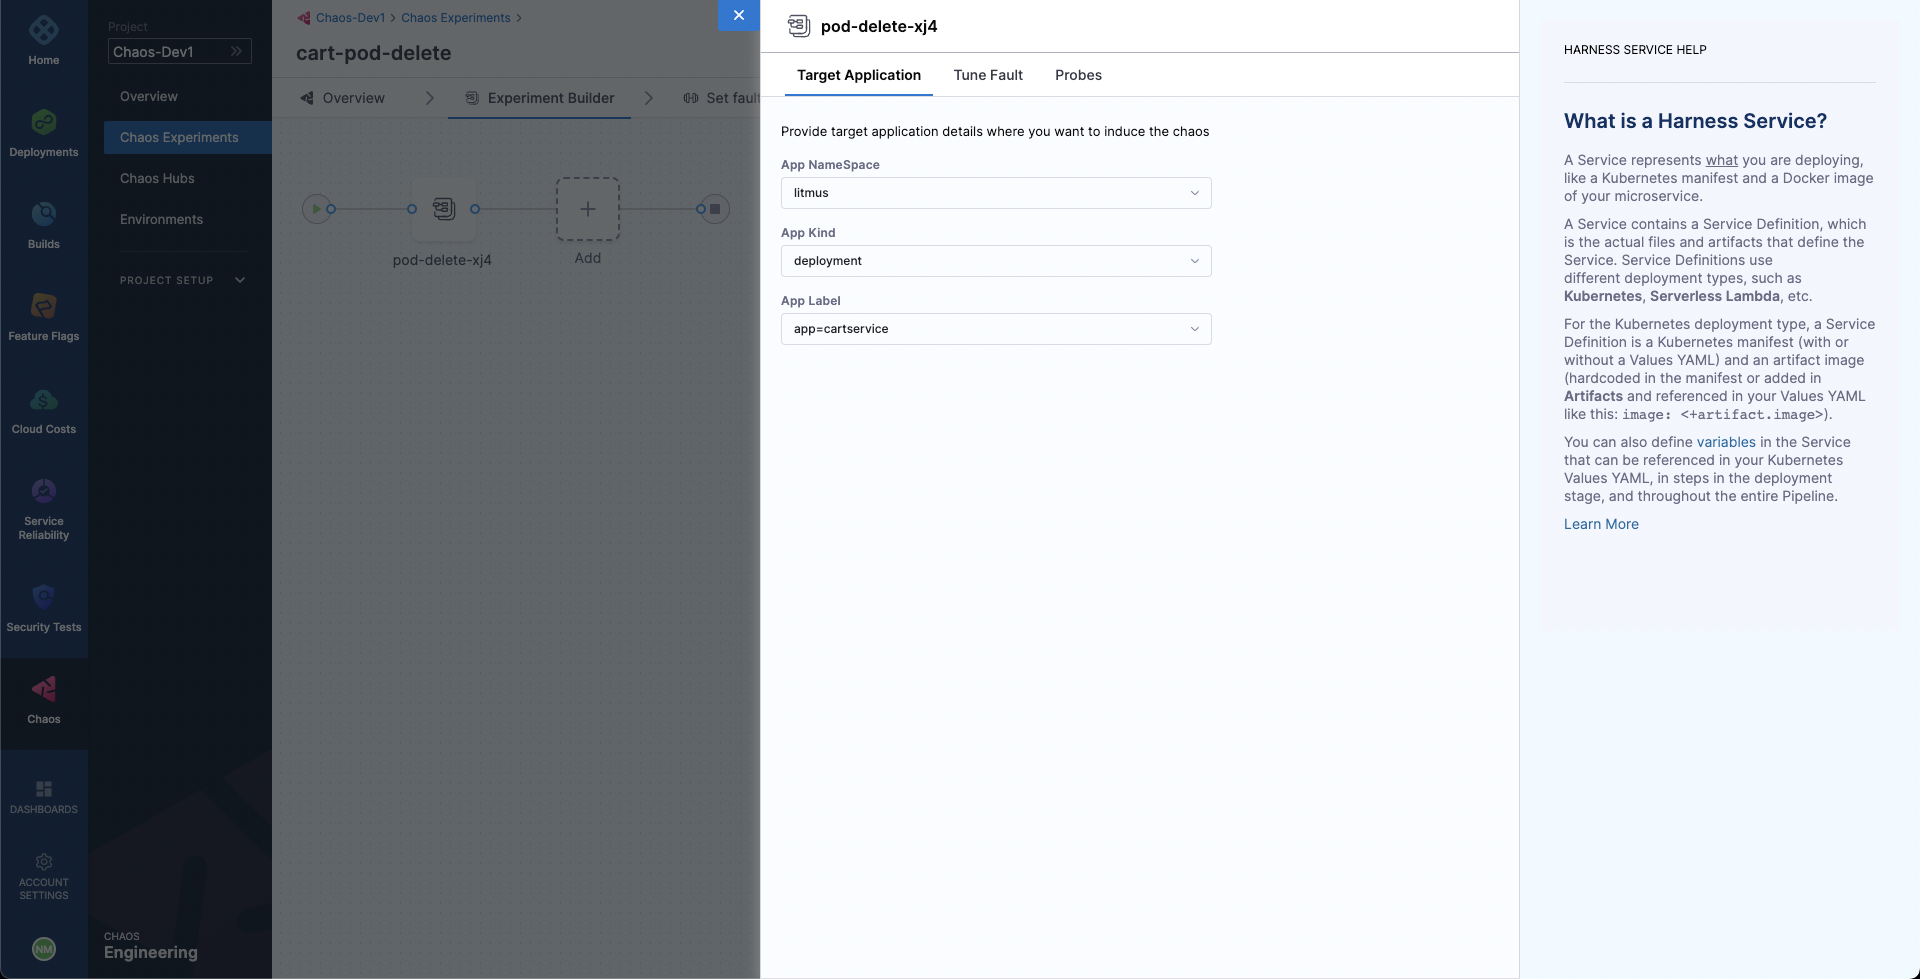The height and width of the screenshot is (979, 1920).
Task: Open the Builds module icon
Action: click(x=44, y=214)
